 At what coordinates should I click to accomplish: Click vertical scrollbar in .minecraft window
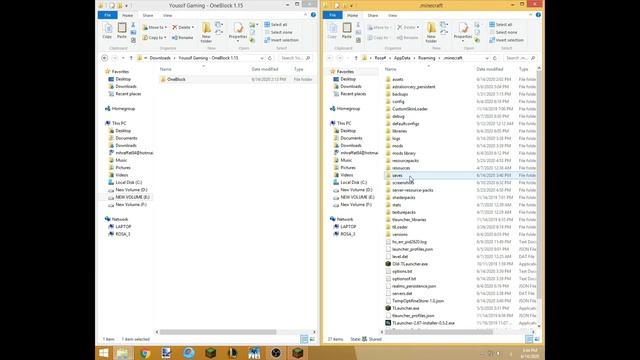click(x=539, y=184)
